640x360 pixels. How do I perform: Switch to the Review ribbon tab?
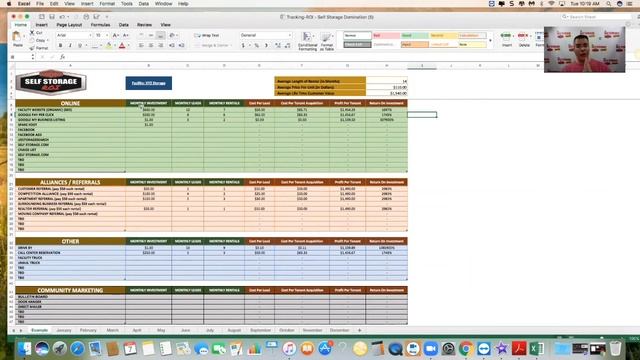pyautogui.click(x=144, y=25)
